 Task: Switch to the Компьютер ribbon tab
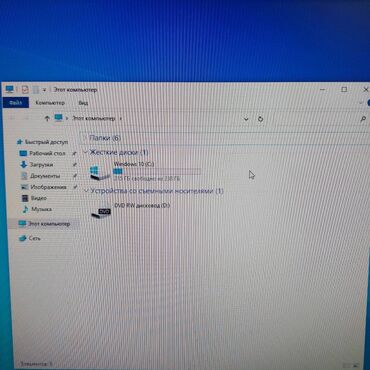[x=50, y=103]
